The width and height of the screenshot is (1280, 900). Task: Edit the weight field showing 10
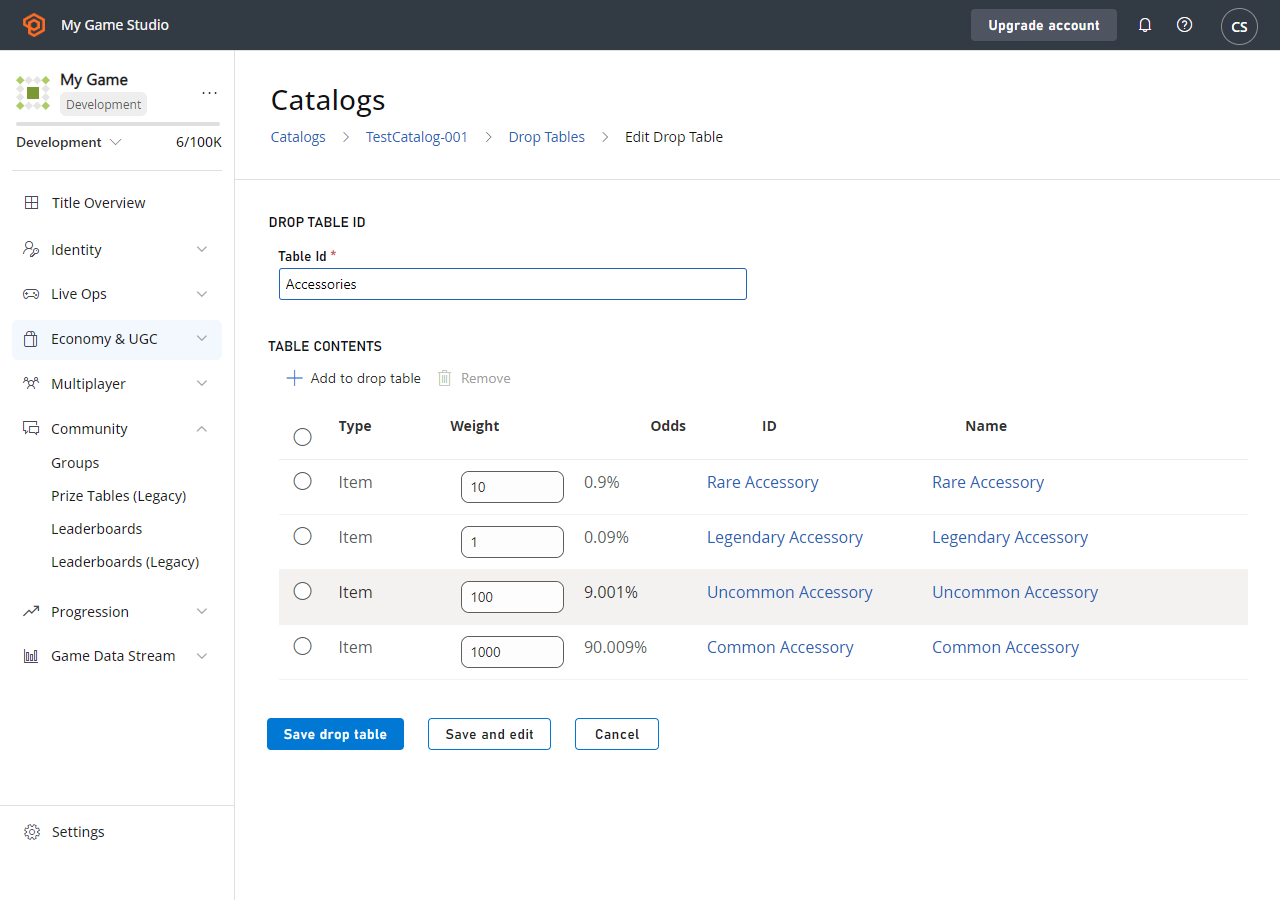512,487
